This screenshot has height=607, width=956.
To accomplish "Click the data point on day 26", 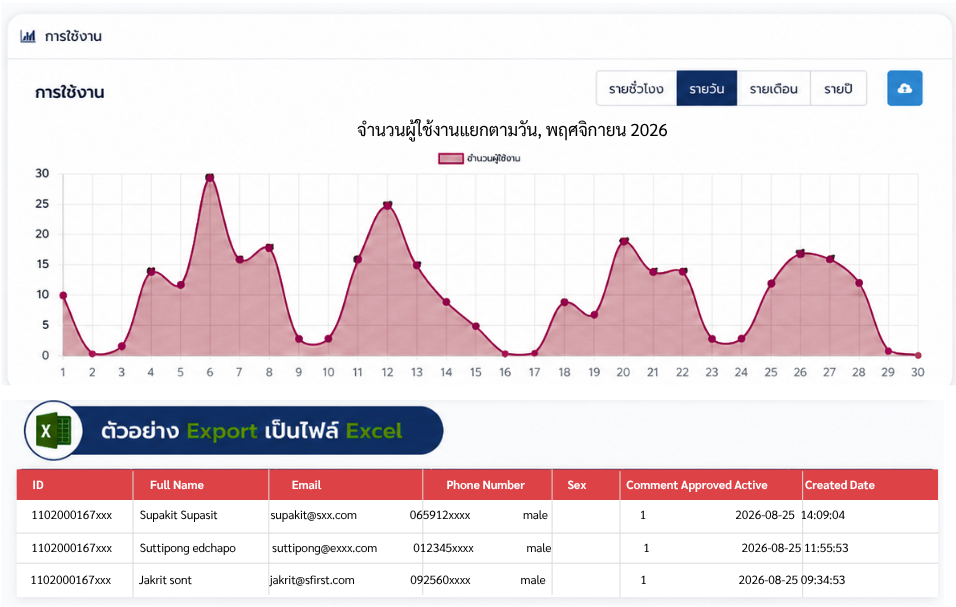I will (801, 254).
